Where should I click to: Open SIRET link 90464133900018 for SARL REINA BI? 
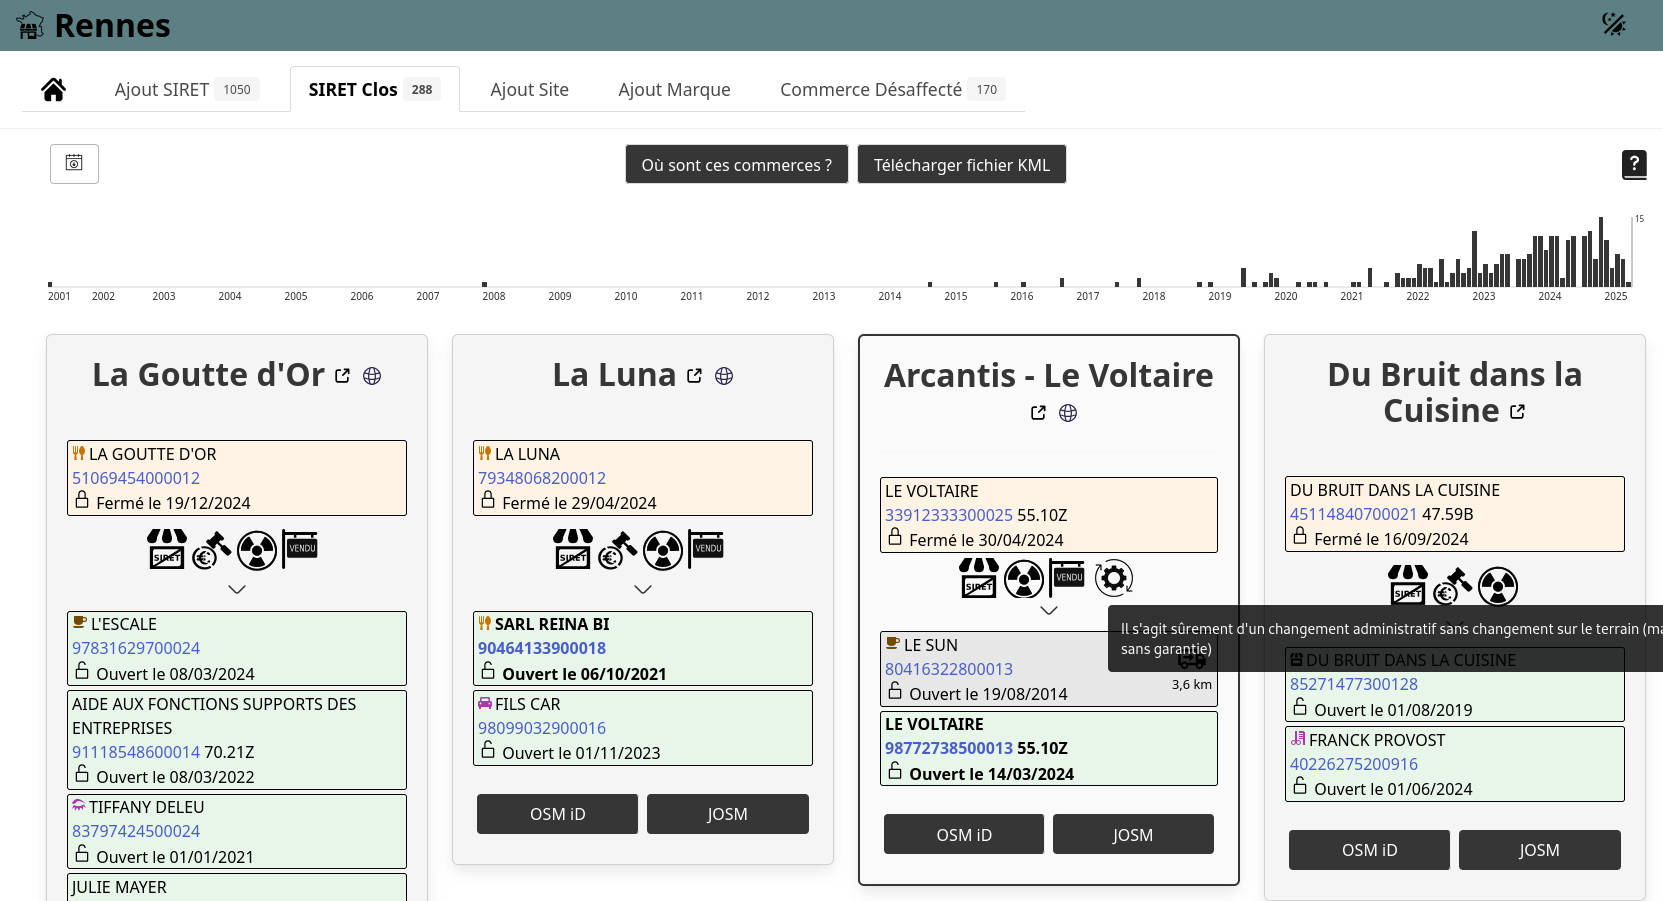click(542, 648)
